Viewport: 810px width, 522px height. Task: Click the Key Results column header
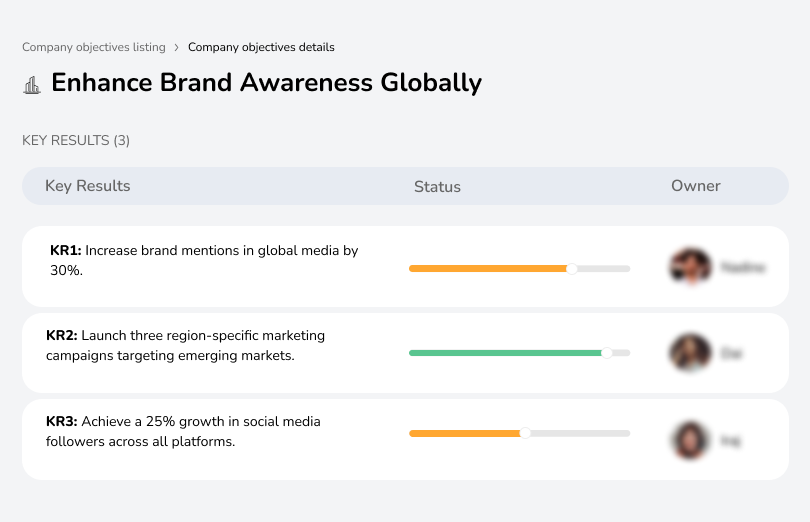(x=88, y=186)
